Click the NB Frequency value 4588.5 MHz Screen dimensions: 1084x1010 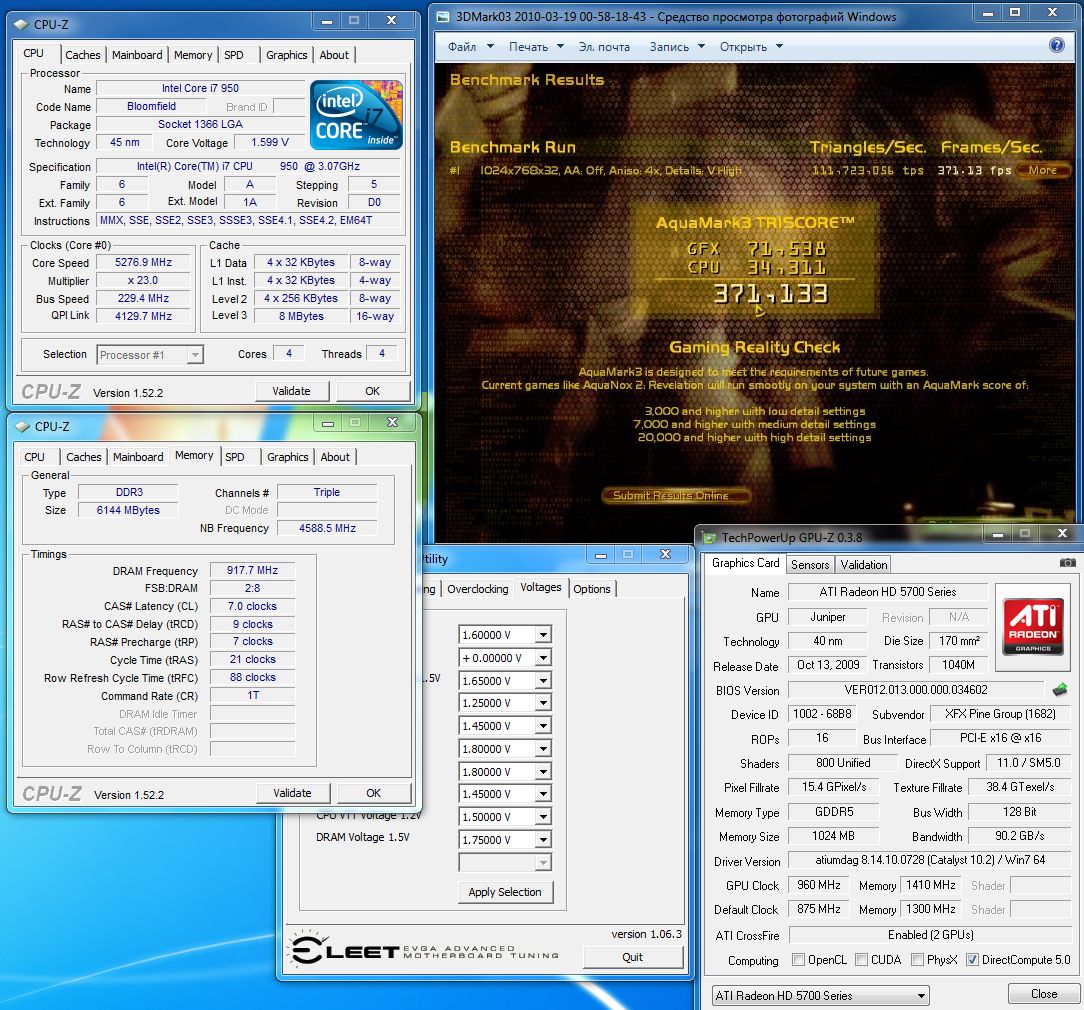328,528
